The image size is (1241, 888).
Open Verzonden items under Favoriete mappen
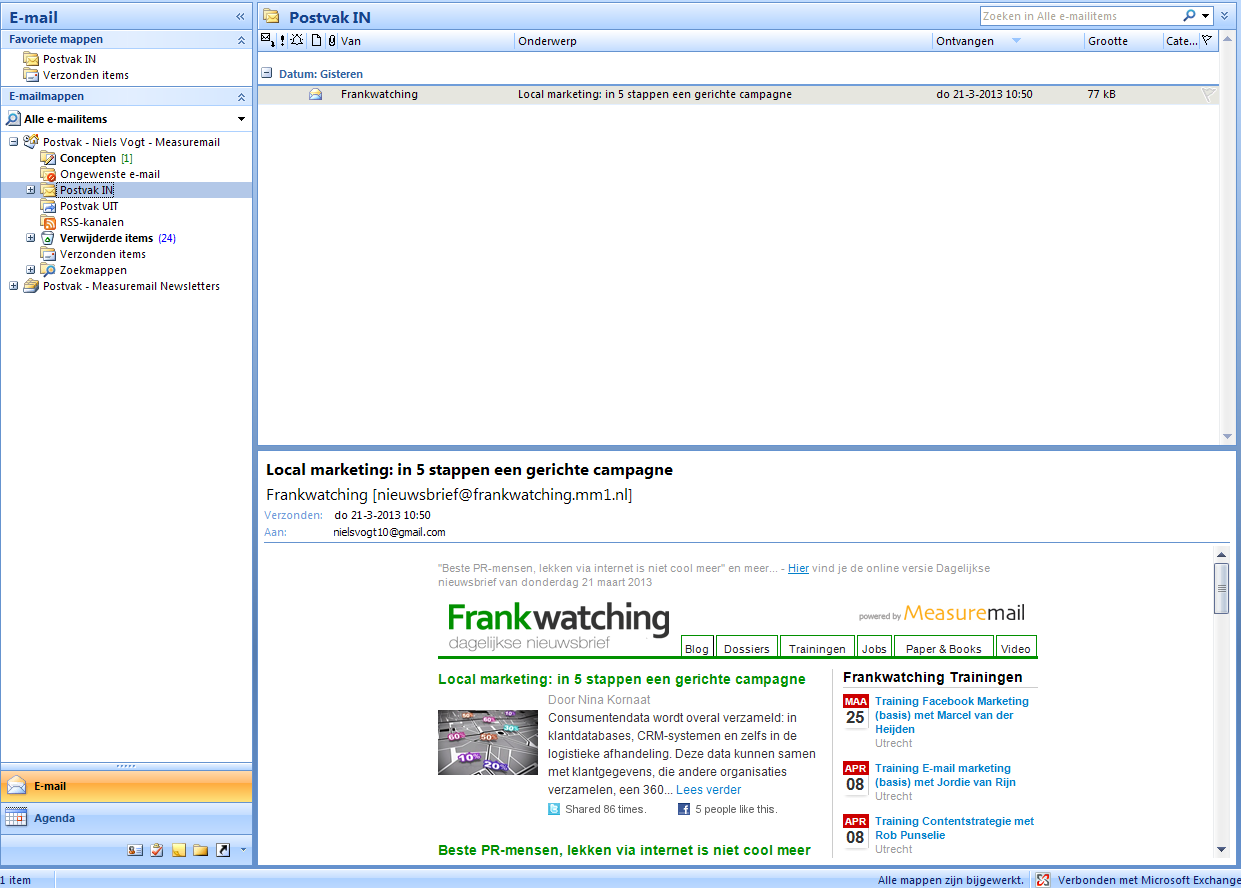[86, 75]
